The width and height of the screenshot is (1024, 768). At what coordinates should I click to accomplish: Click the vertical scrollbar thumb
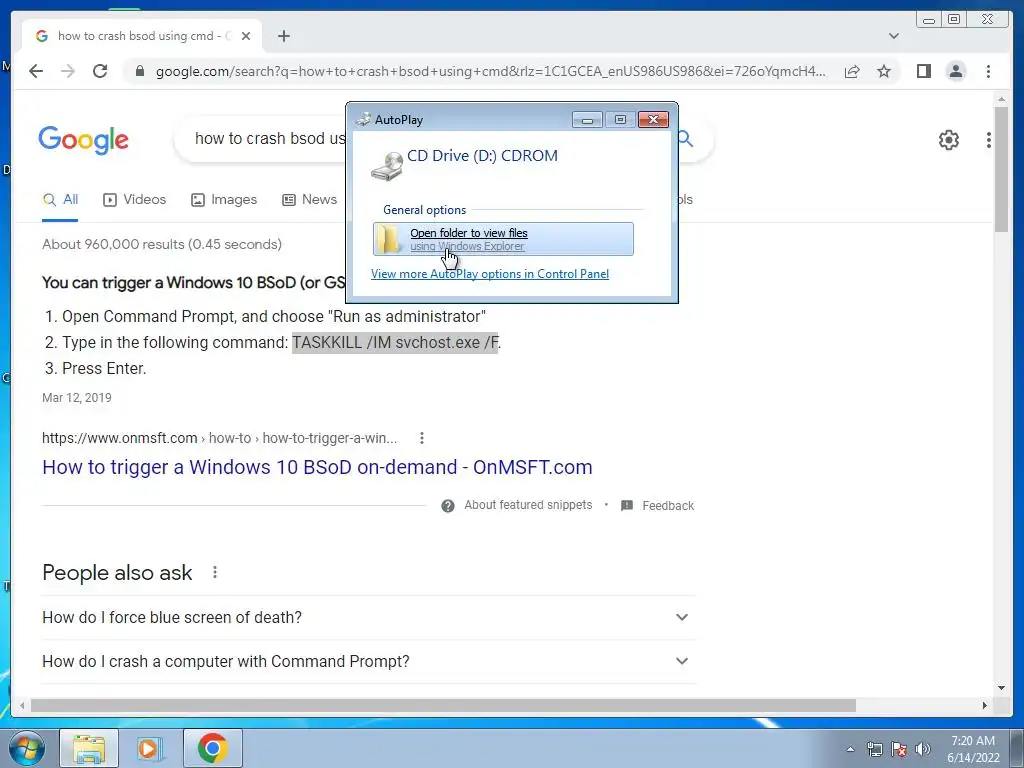(1001, 168)
